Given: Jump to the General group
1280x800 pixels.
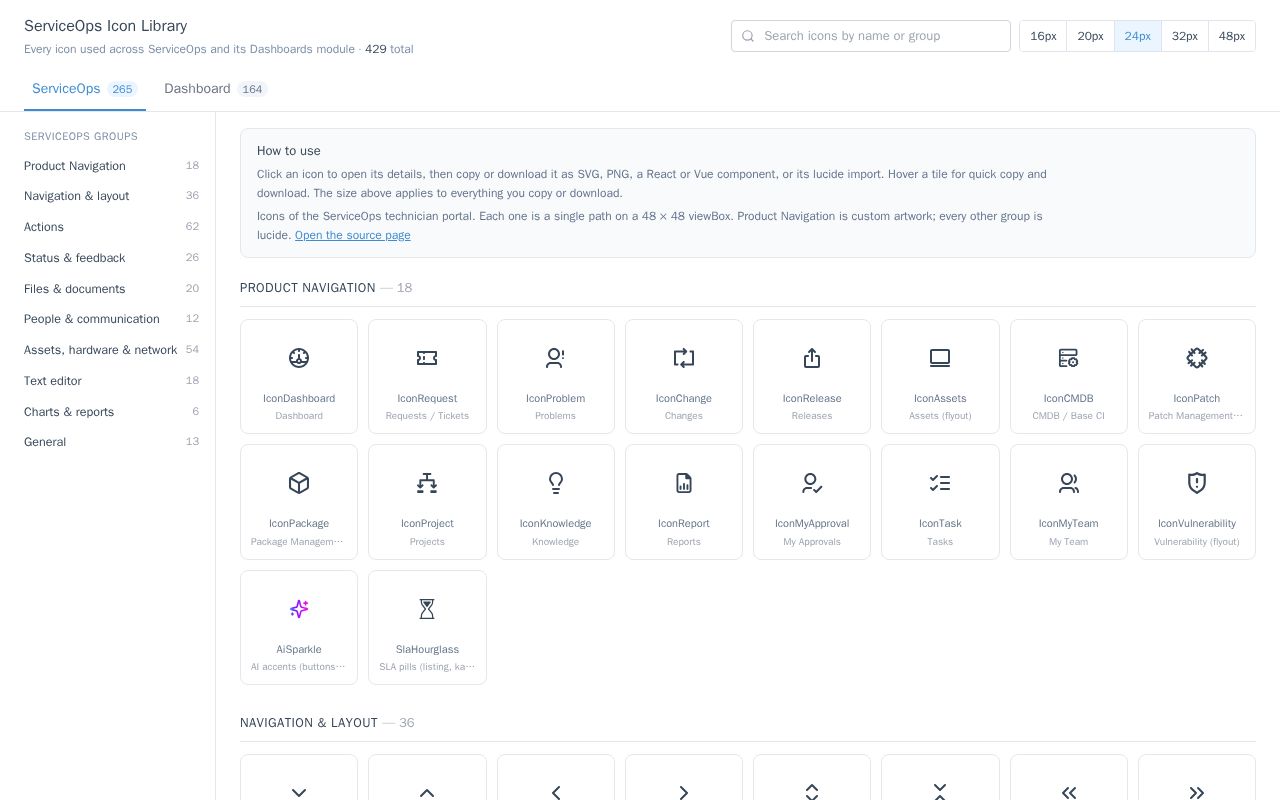Looking at the screenshot, I should click(x=111, y=442).
